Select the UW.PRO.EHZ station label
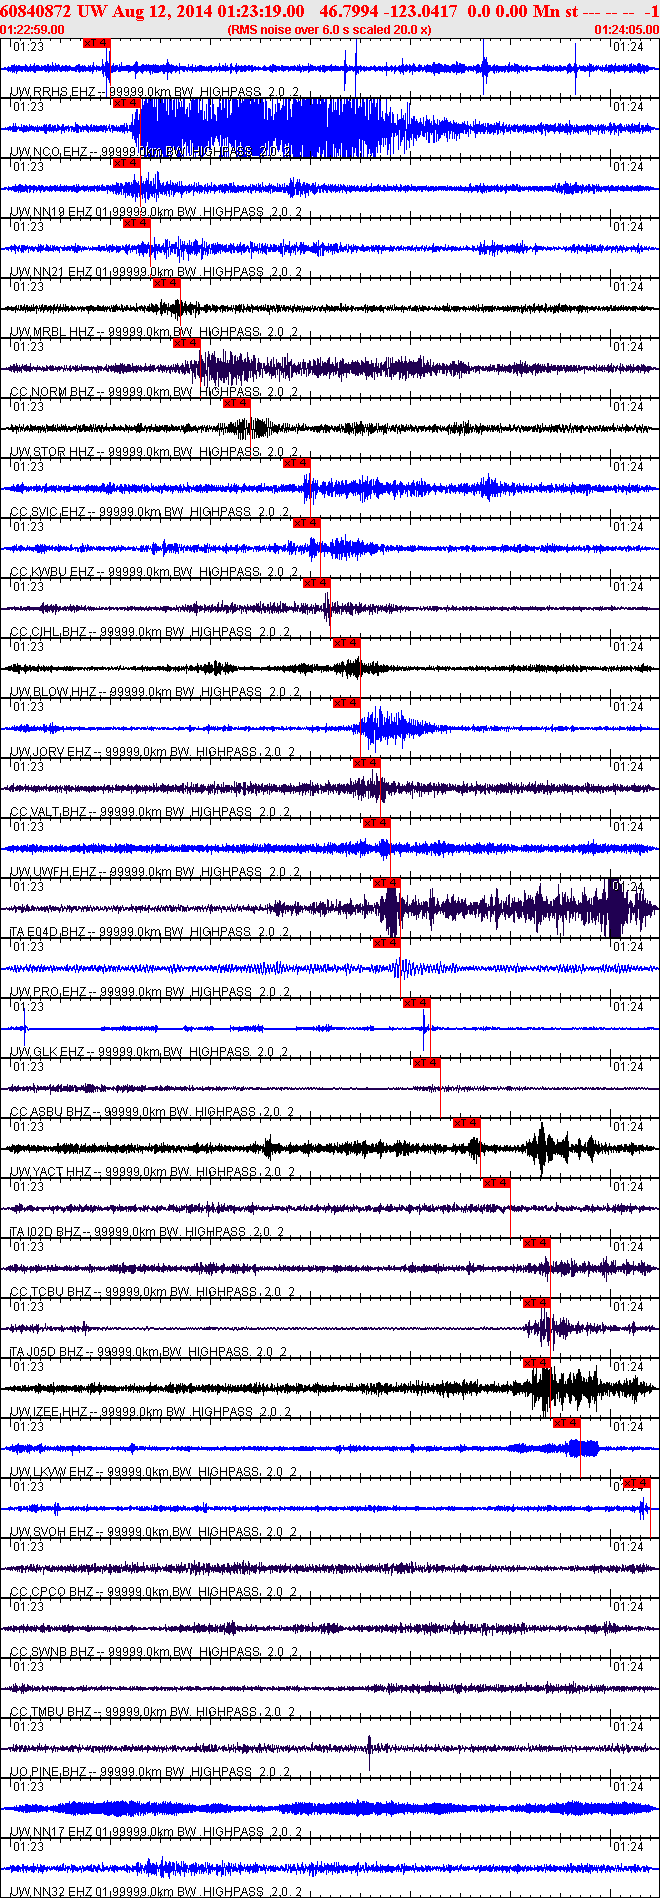Viewport: 660px width, 1898px height. 150,992
